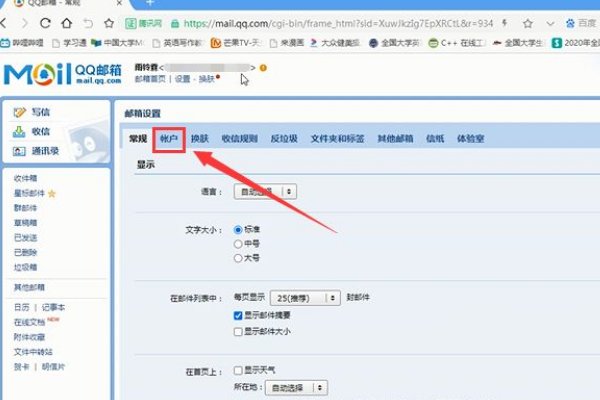This screenshot has height=400, width=600.
Task: Click the star icon right of the URL
Action: click(528, 23)
